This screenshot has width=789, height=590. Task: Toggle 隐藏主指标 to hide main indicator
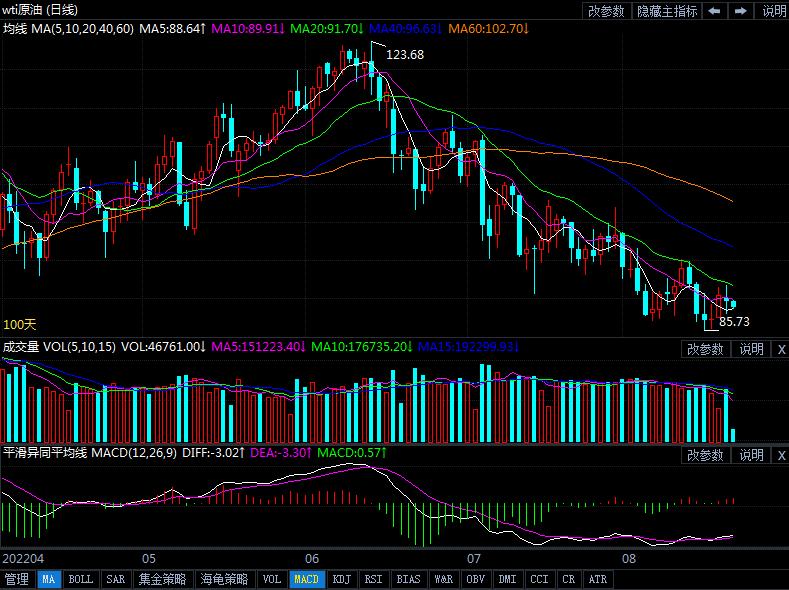[x=666, y=11]
